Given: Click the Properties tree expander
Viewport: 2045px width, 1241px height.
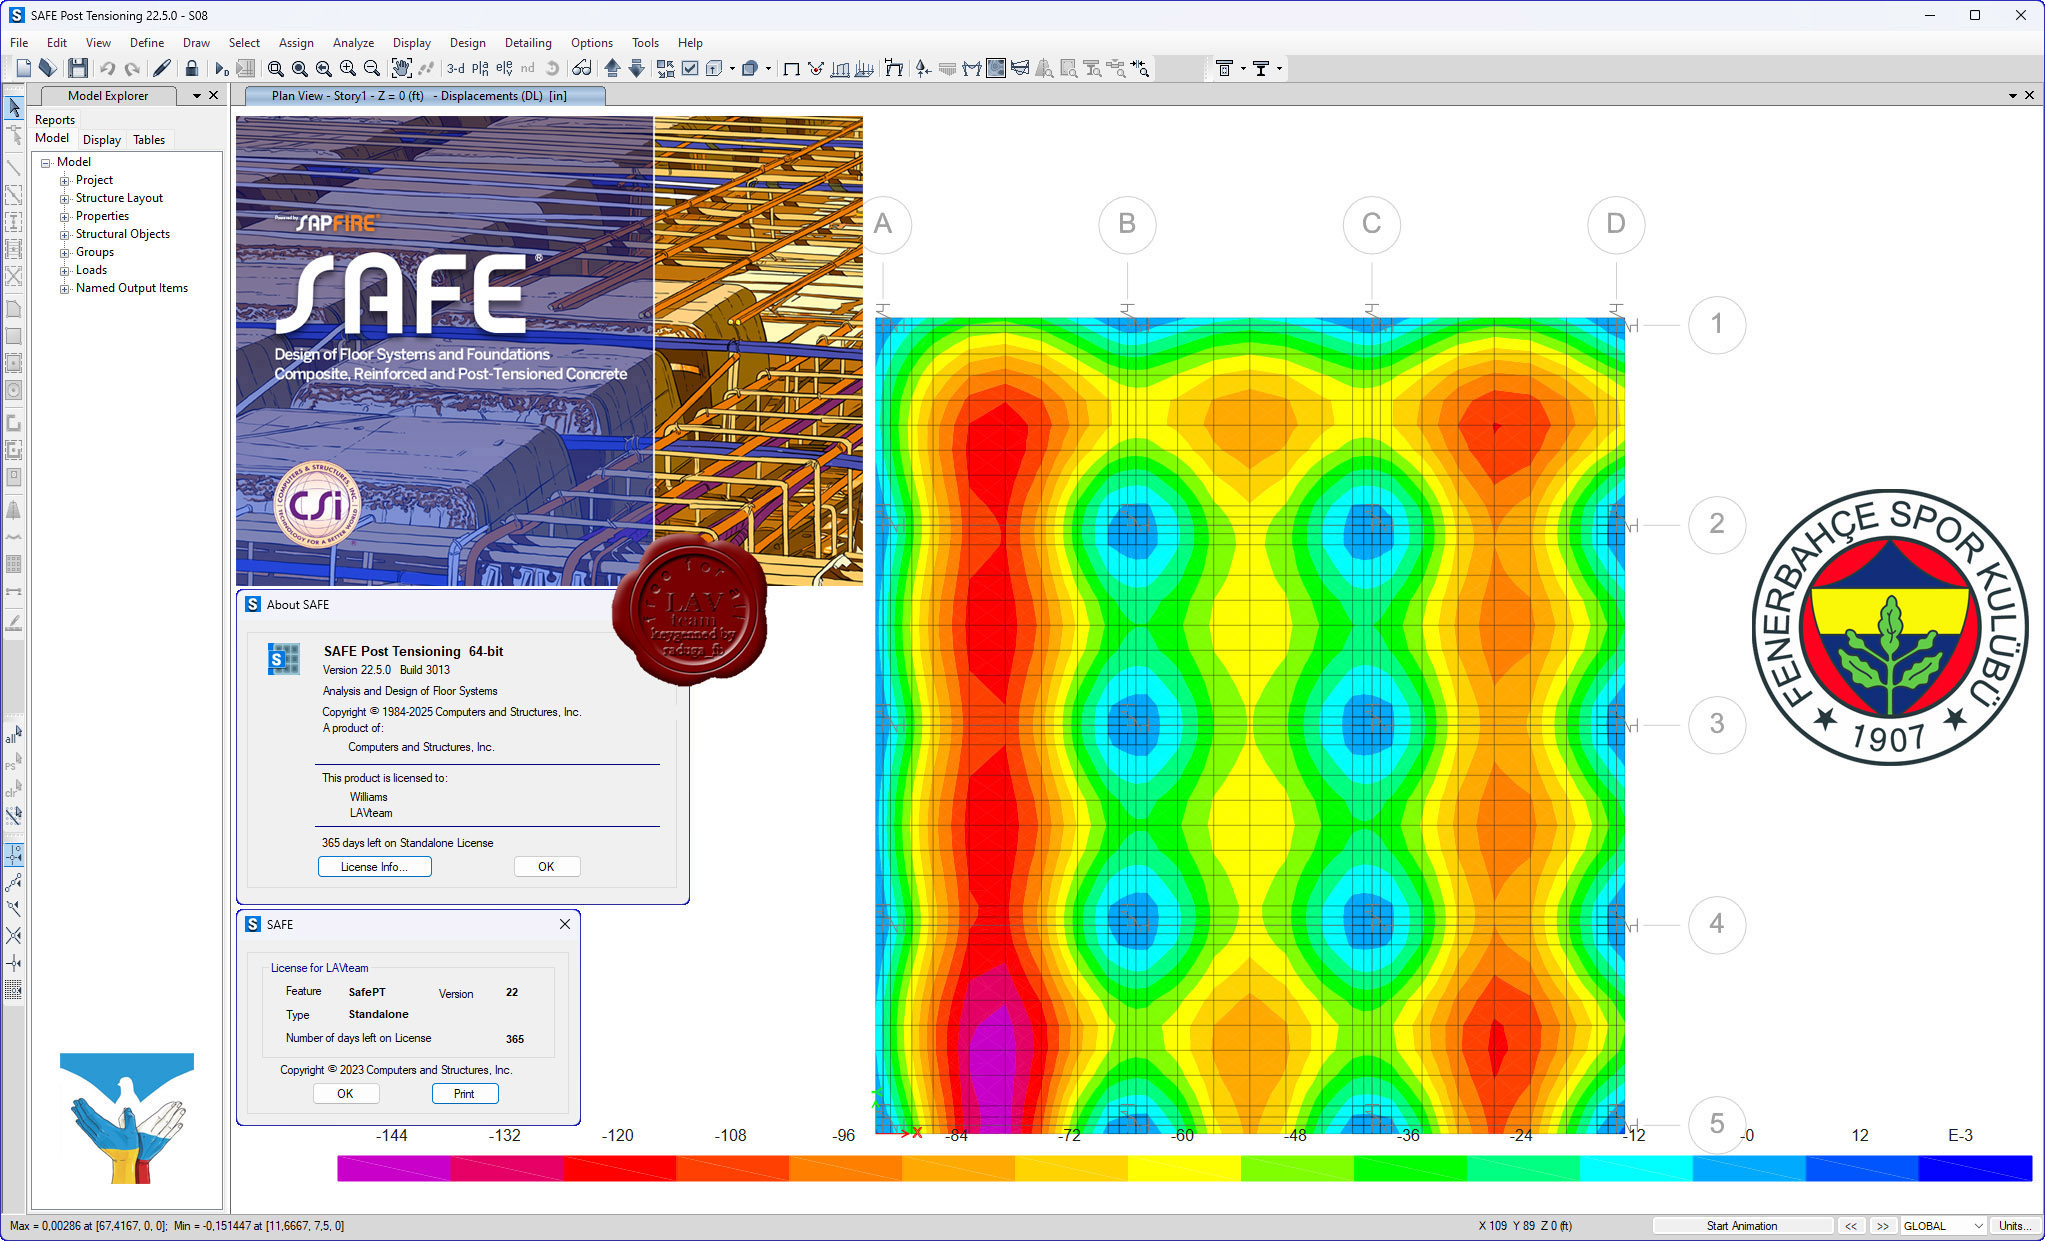Looking at the screenshot, I should tap(64, 218).
